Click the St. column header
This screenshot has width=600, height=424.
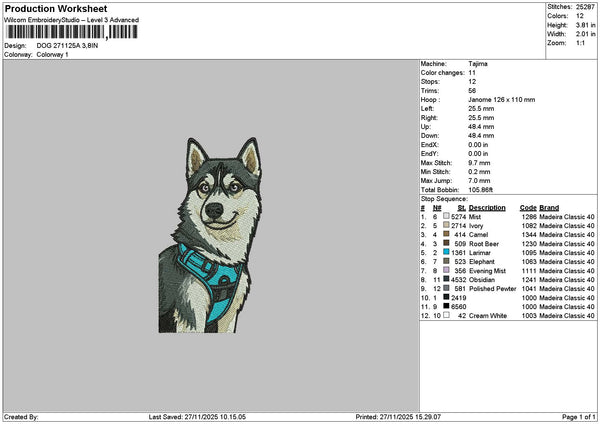[462, 208]
